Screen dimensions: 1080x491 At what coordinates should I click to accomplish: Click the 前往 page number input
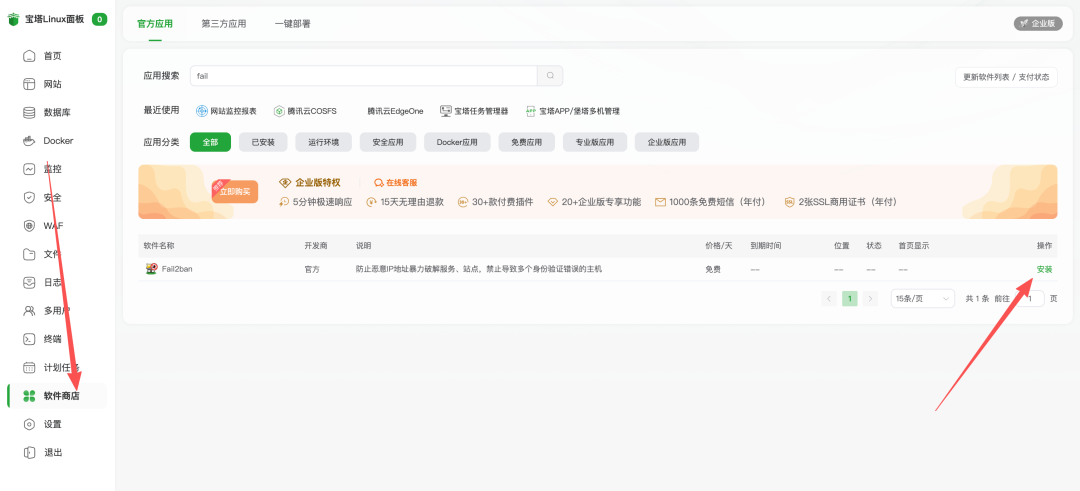(x=1028, y=298)
